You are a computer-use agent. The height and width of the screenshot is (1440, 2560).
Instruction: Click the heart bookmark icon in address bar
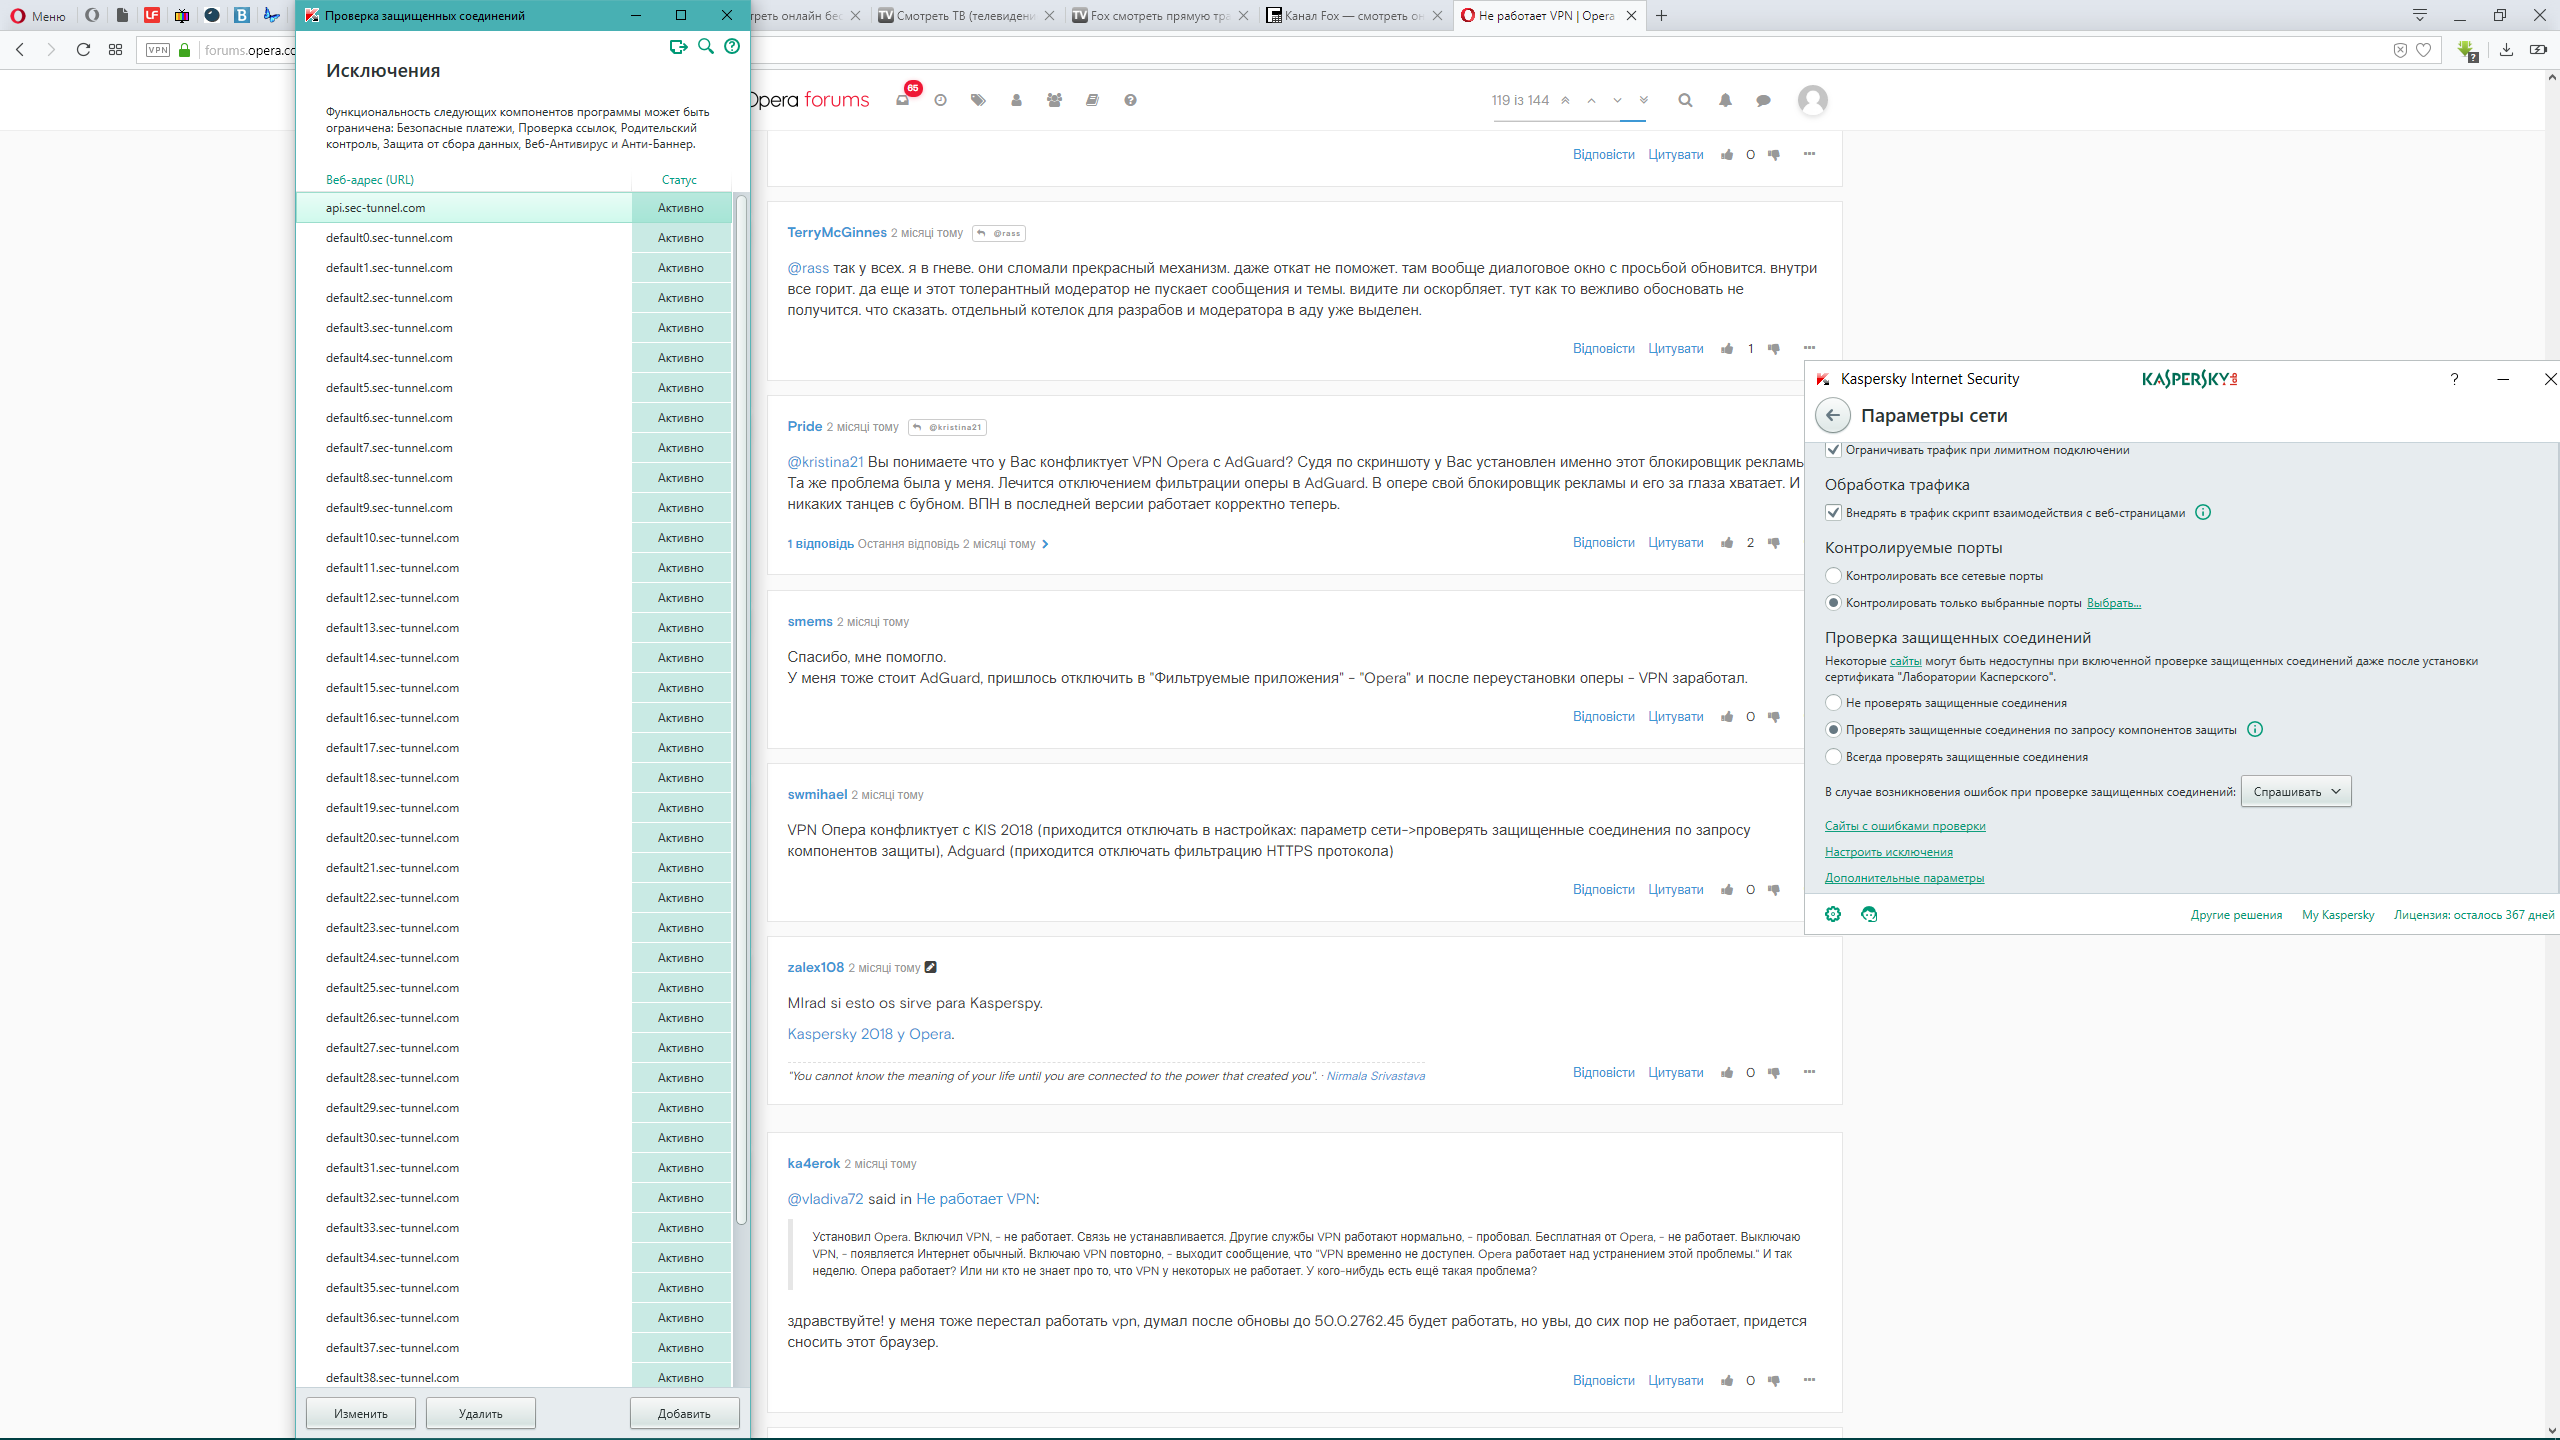point(2423,50)
